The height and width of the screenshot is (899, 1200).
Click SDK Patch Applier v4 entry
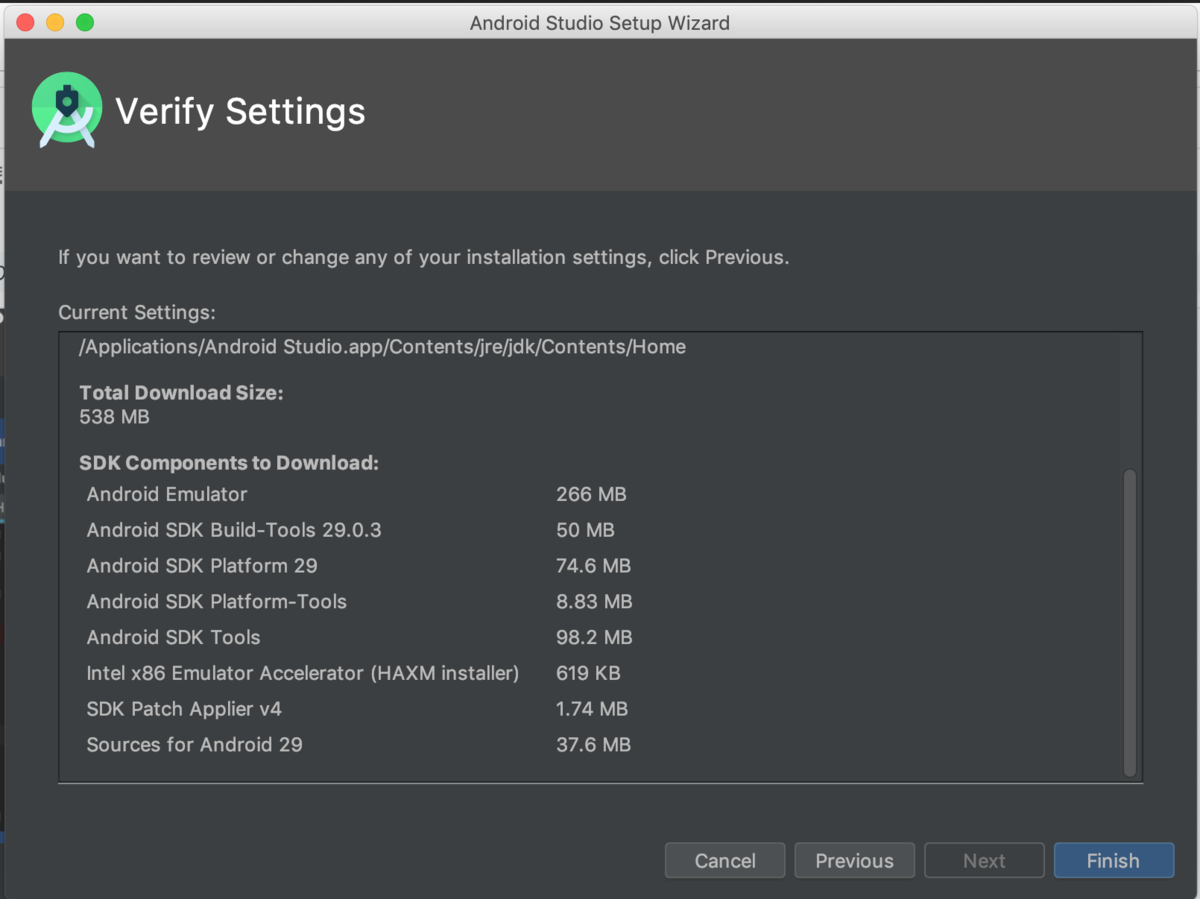click(x=184, y=709)
